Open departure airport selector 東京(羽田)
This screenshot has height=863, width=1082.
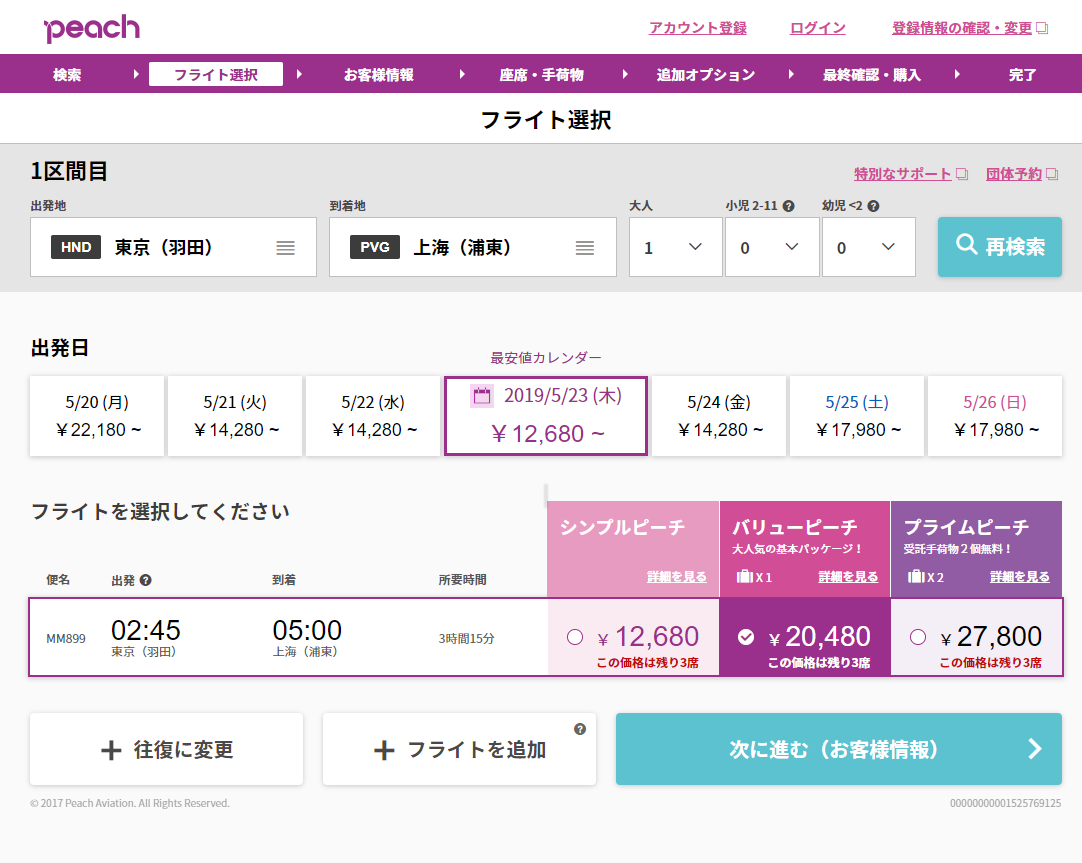coord(173,247)
